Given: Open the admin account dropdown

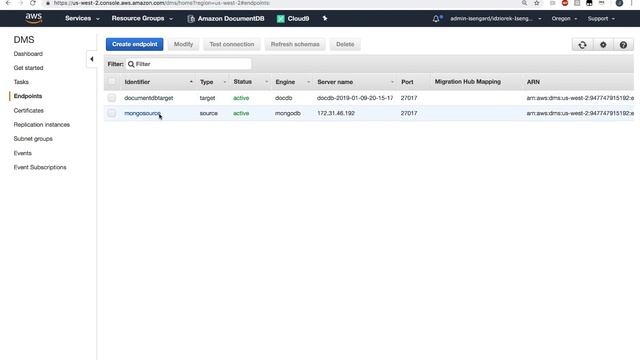Looking at the screenshot, I should point(496,19).
